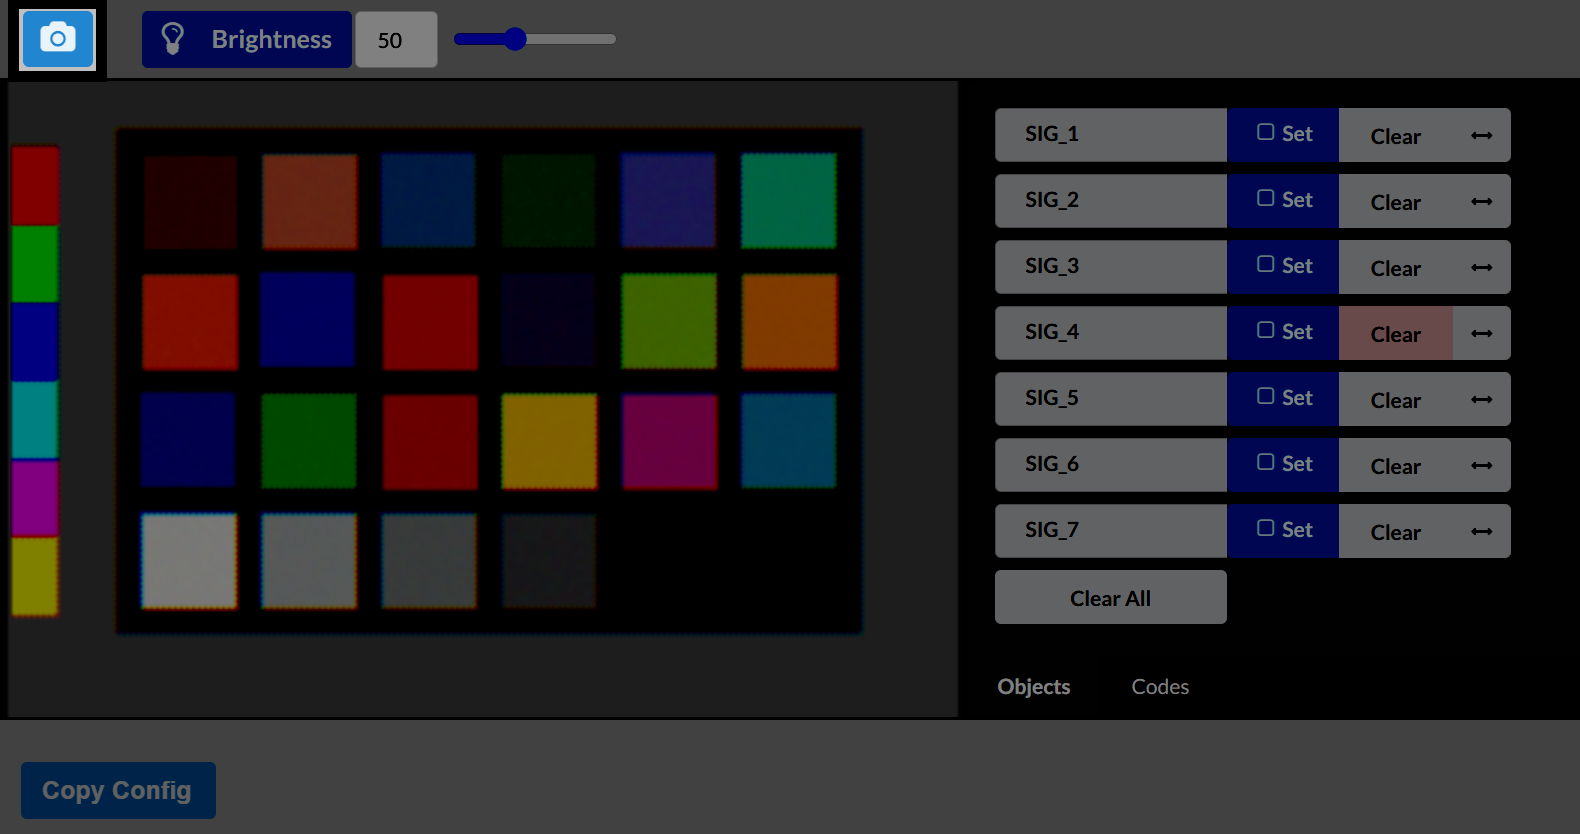Check the Set box for SIG_5
Screen dimensions: 1580x834
click(x=1265, y=396)
